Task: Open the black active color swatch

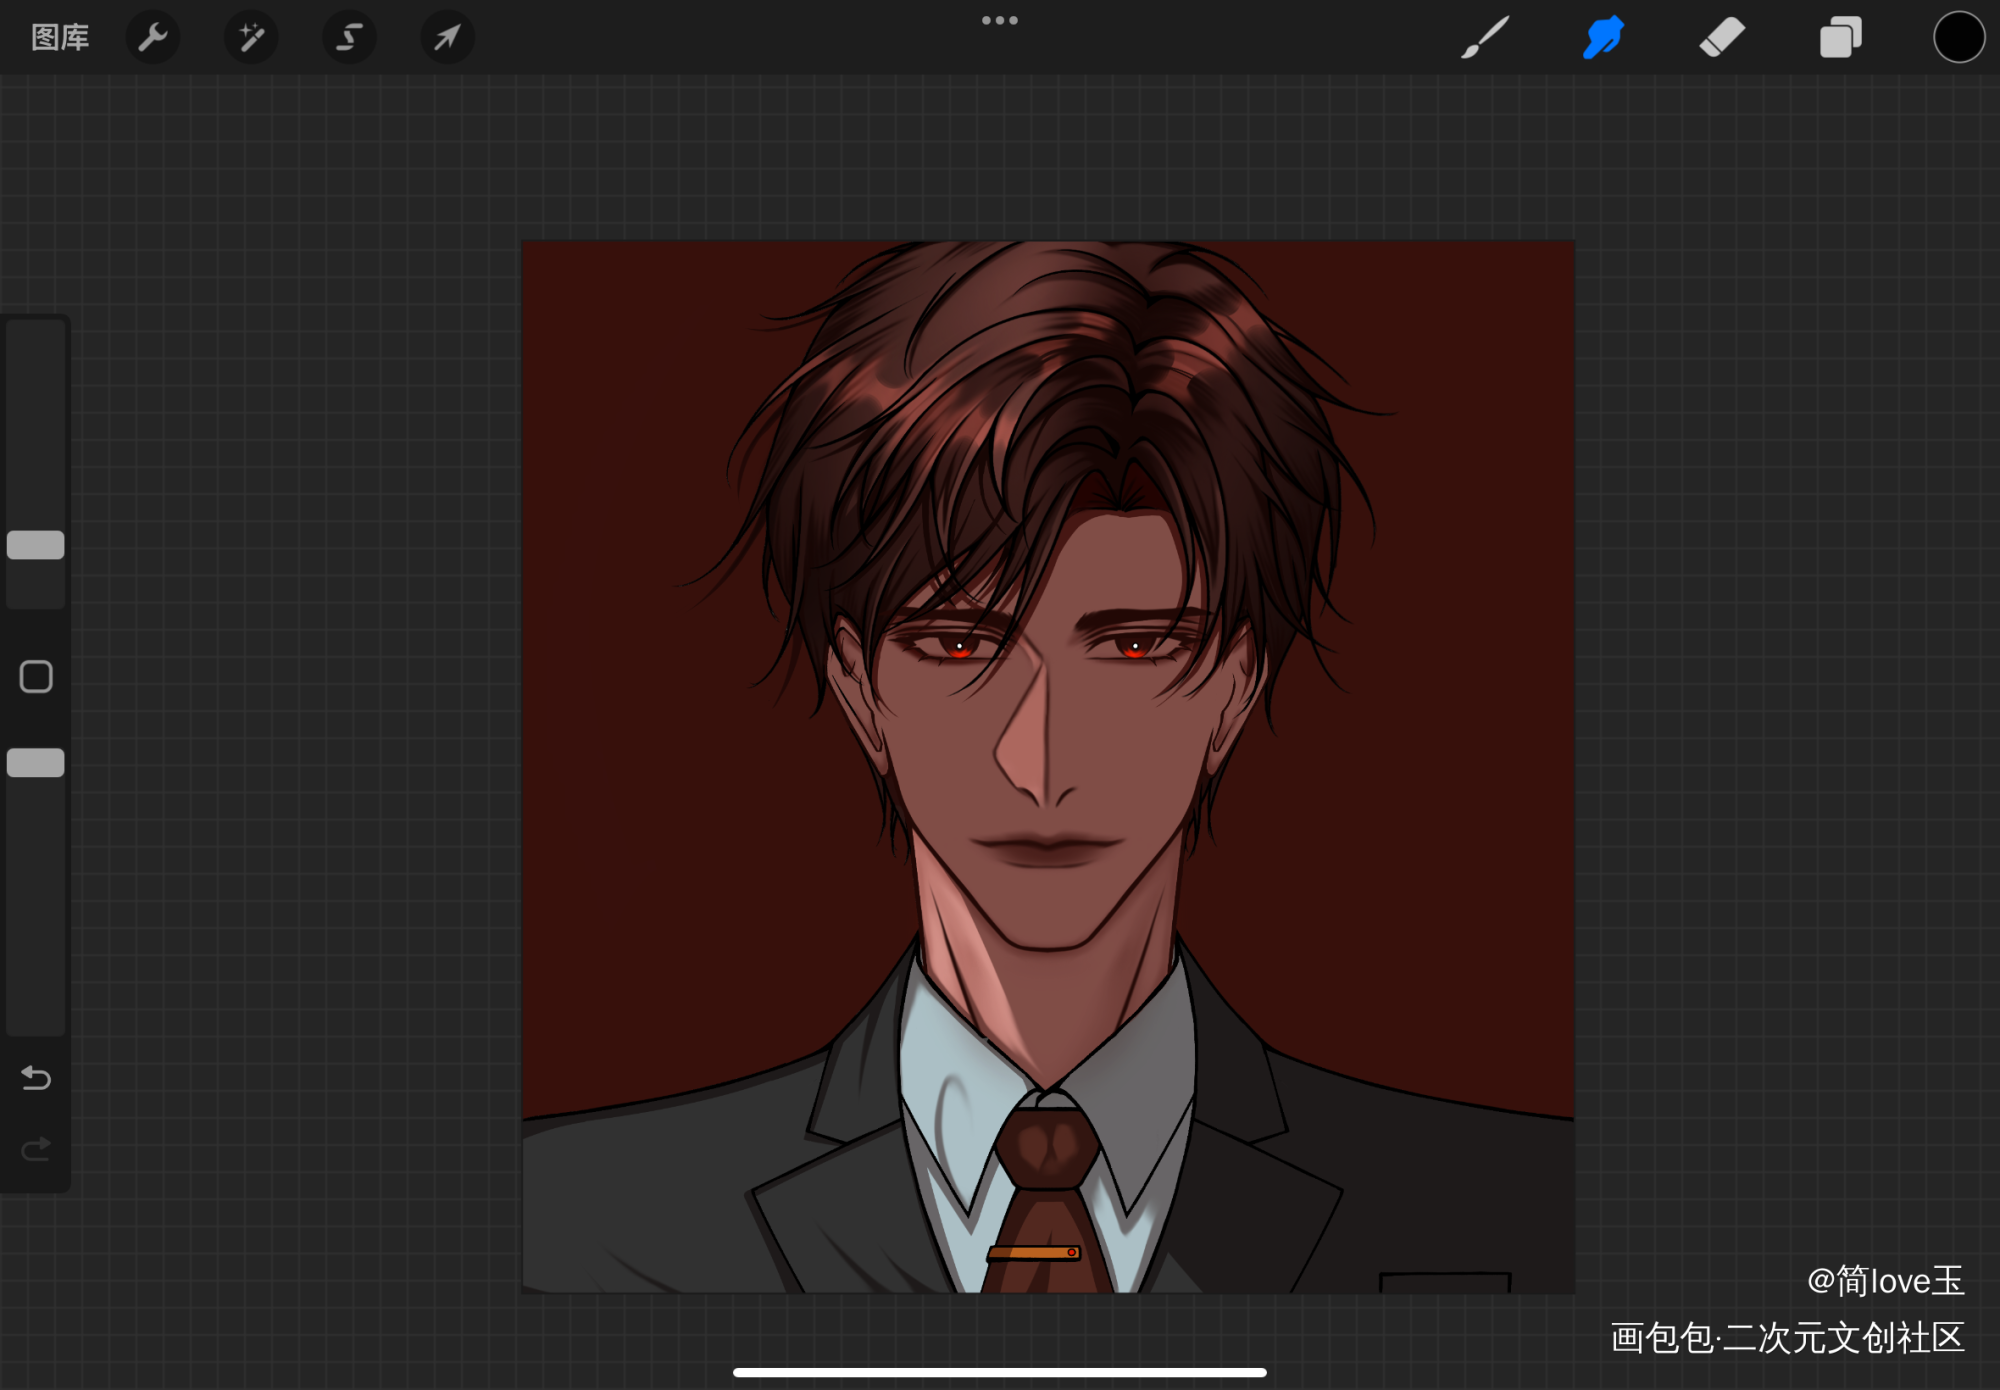Action: 1958,38
